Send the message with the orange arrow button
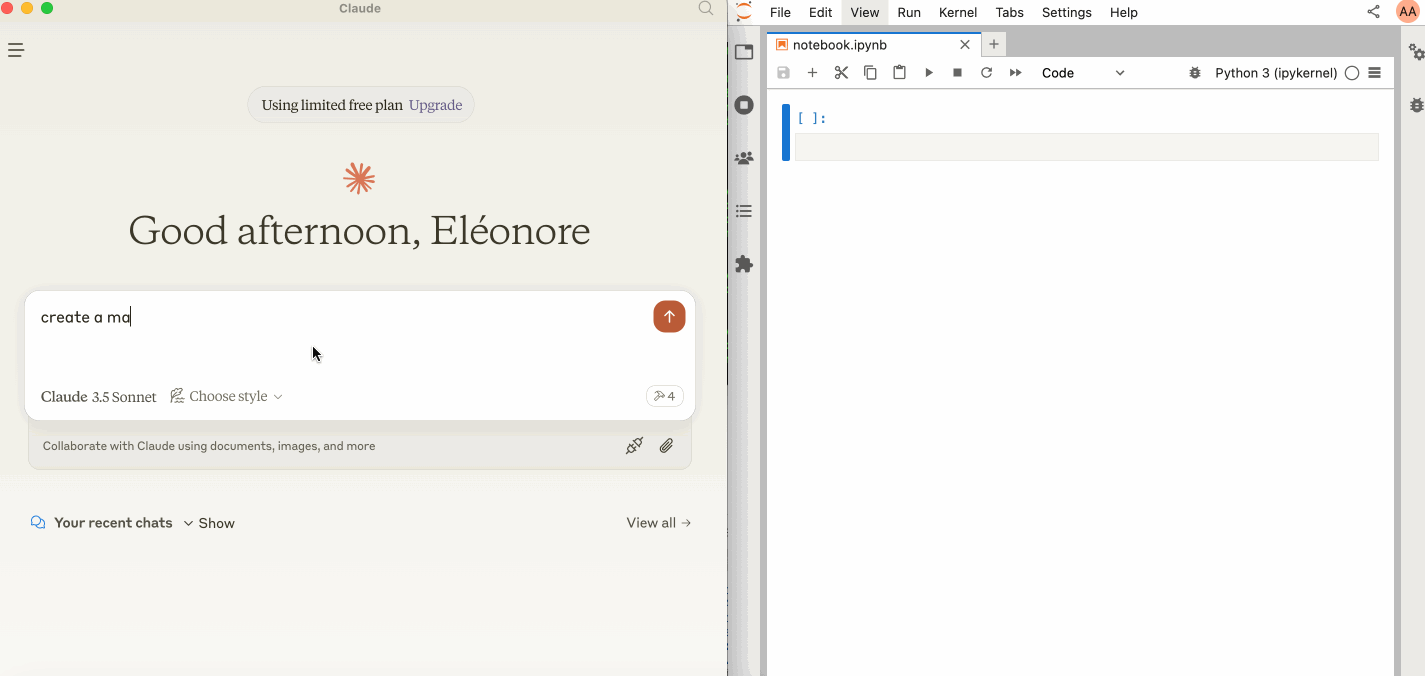 [x=669, y=316]
